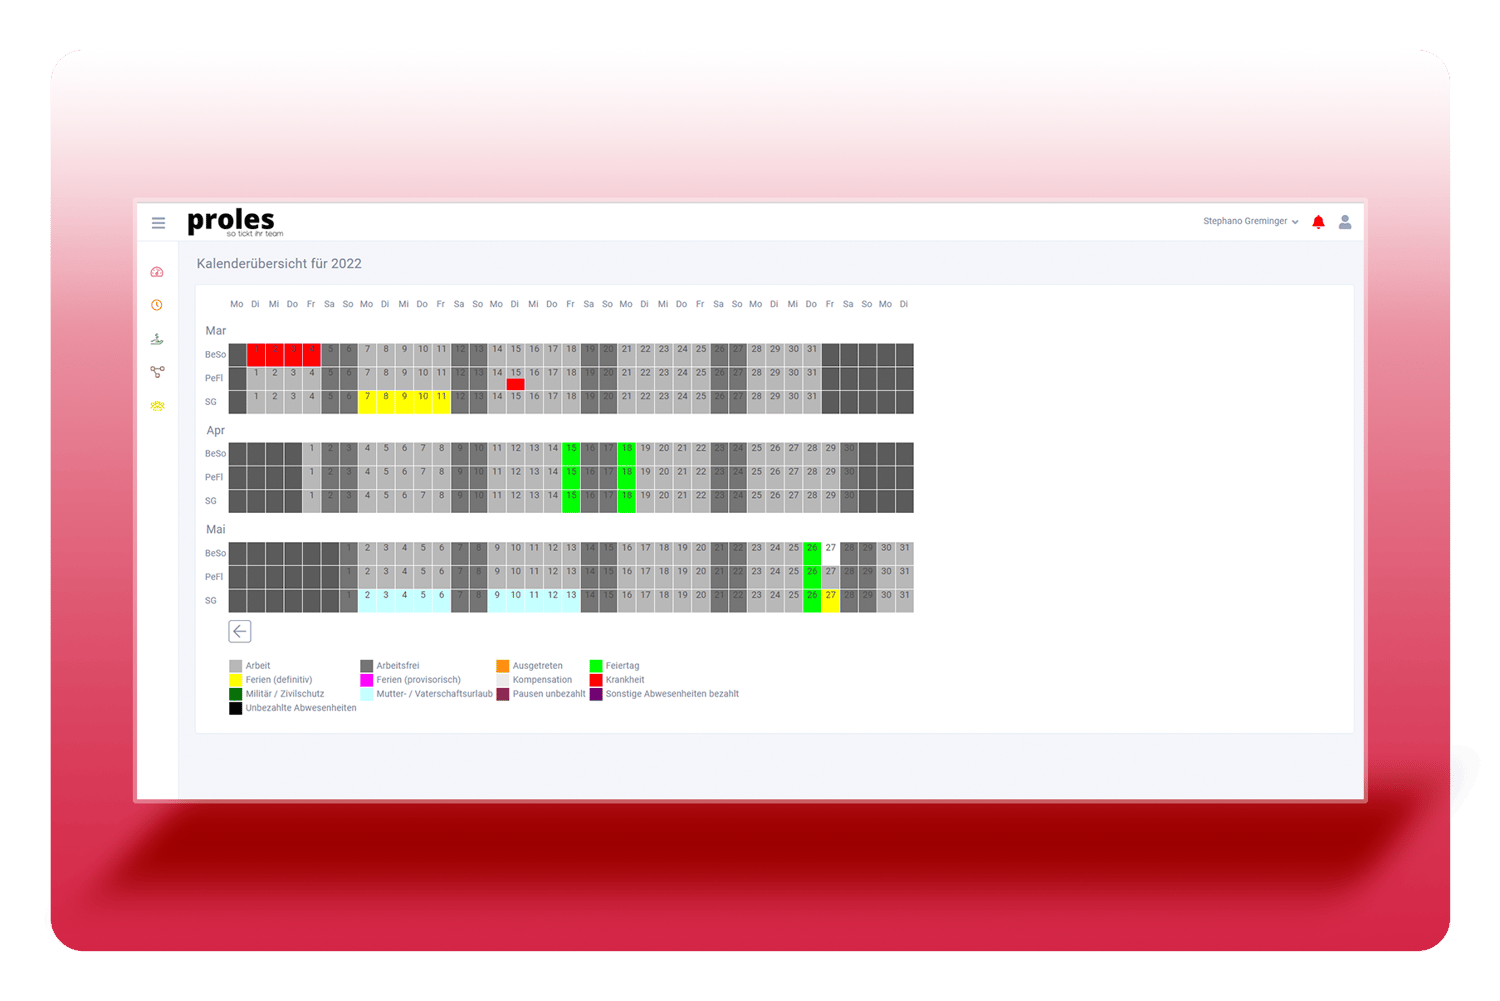This screenshot has height=1001, width=1500.
Task: Select SG's yellow May 27 cell
Action: pyautogui.click(x=831, y=601)
